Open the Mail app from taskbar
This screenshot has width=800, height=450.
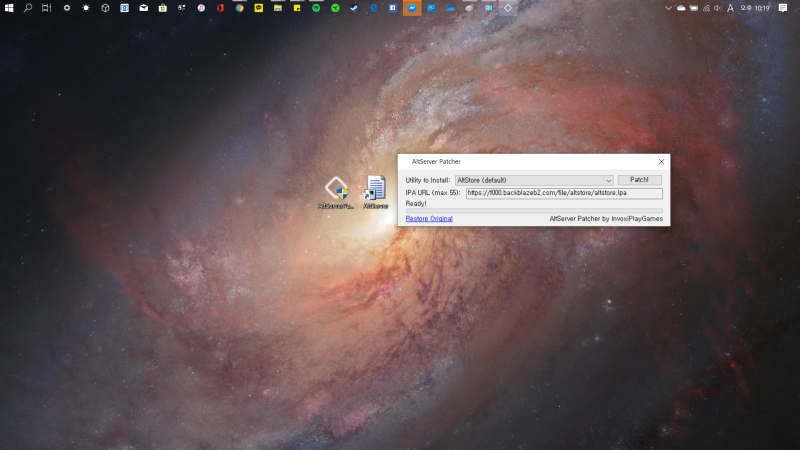tap(143, 8)
